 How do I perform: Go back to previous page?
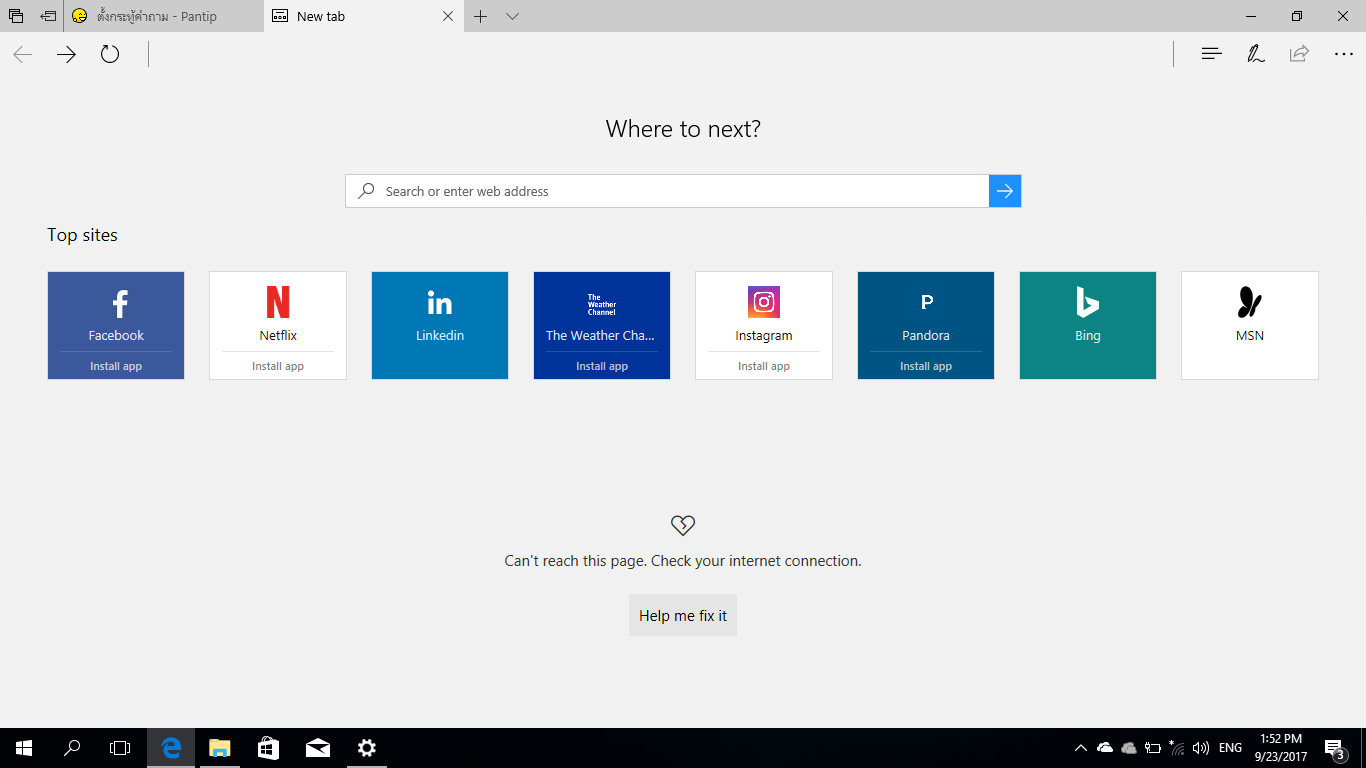tap(23, 55)
